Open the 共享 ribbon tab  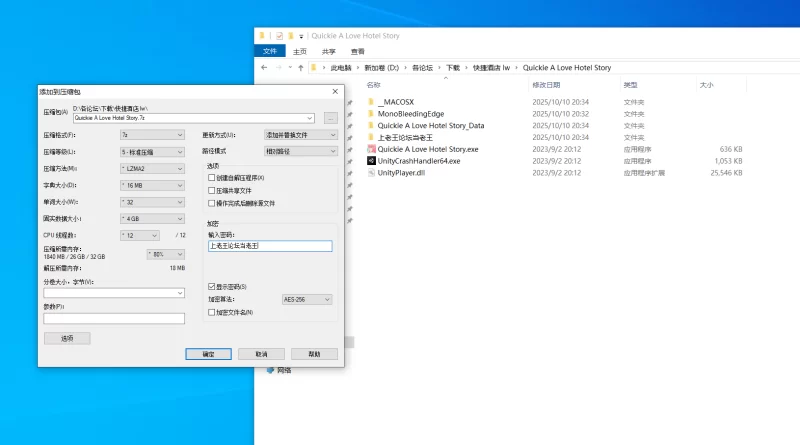[x=329, y=52]
